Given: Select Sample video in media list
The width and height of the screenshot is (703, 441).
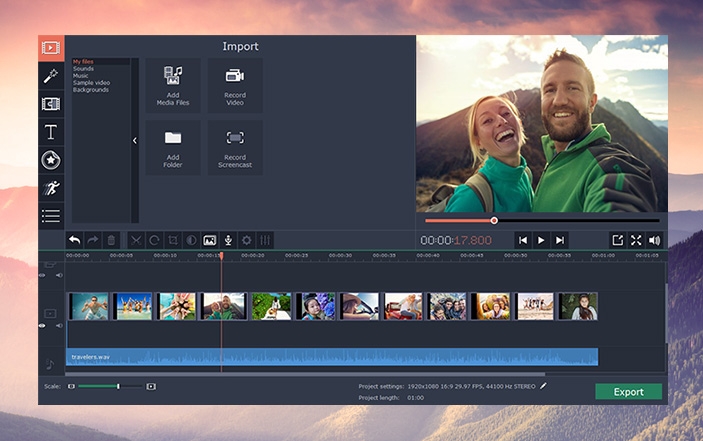Looking at the screenshot, I should (92, 83).
